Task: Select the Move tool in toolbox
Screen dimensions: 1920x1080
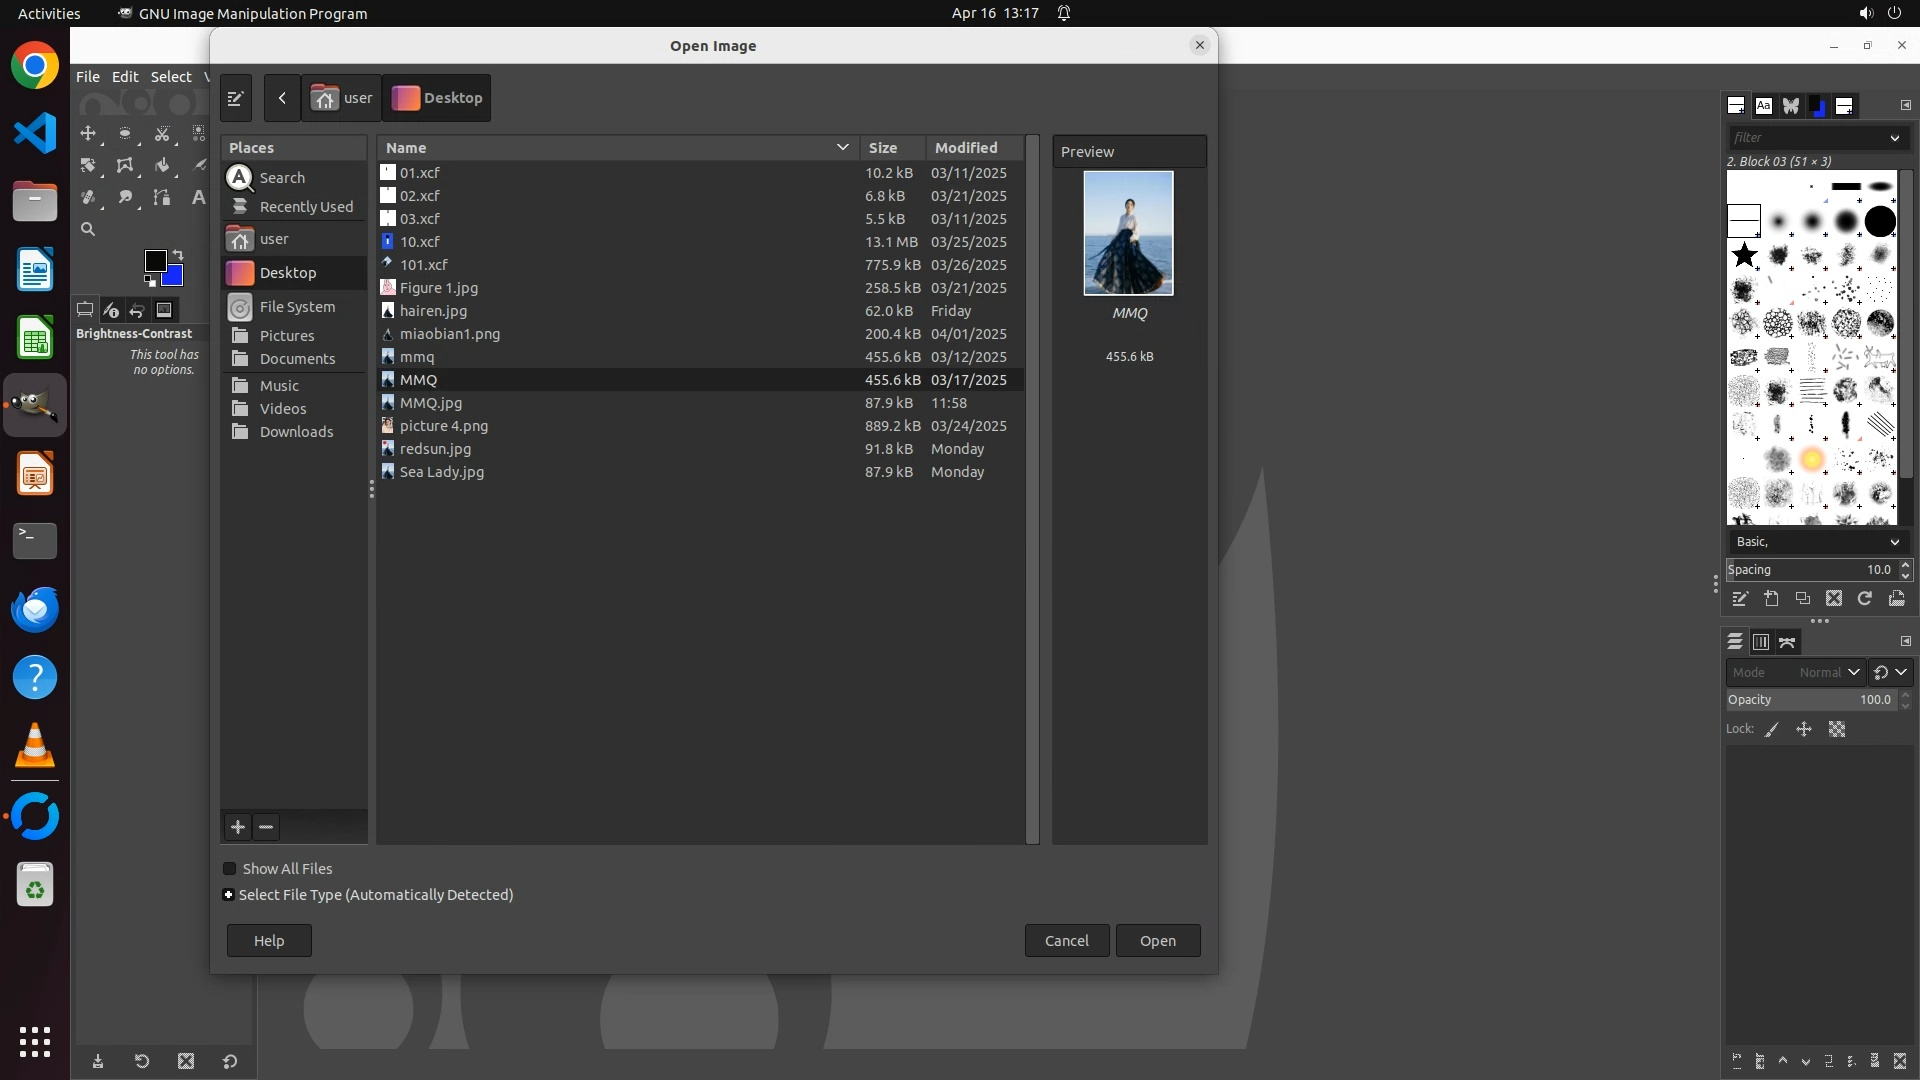Action: point(88,133)
